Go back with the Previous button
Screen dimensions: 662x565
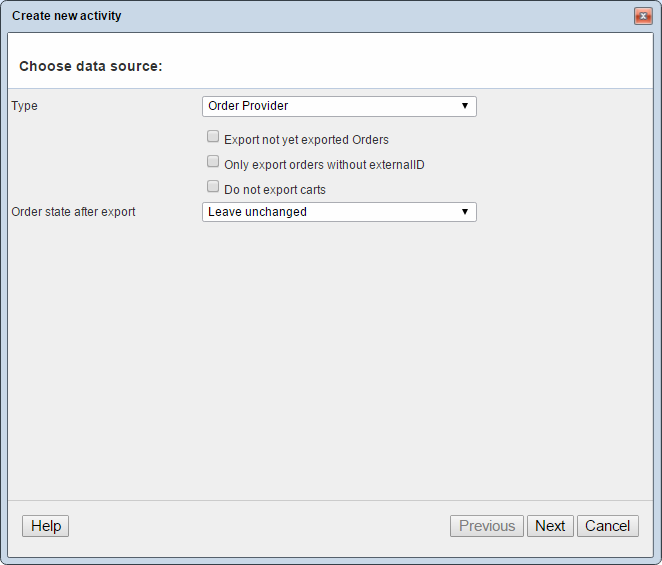tap(487, 526)
